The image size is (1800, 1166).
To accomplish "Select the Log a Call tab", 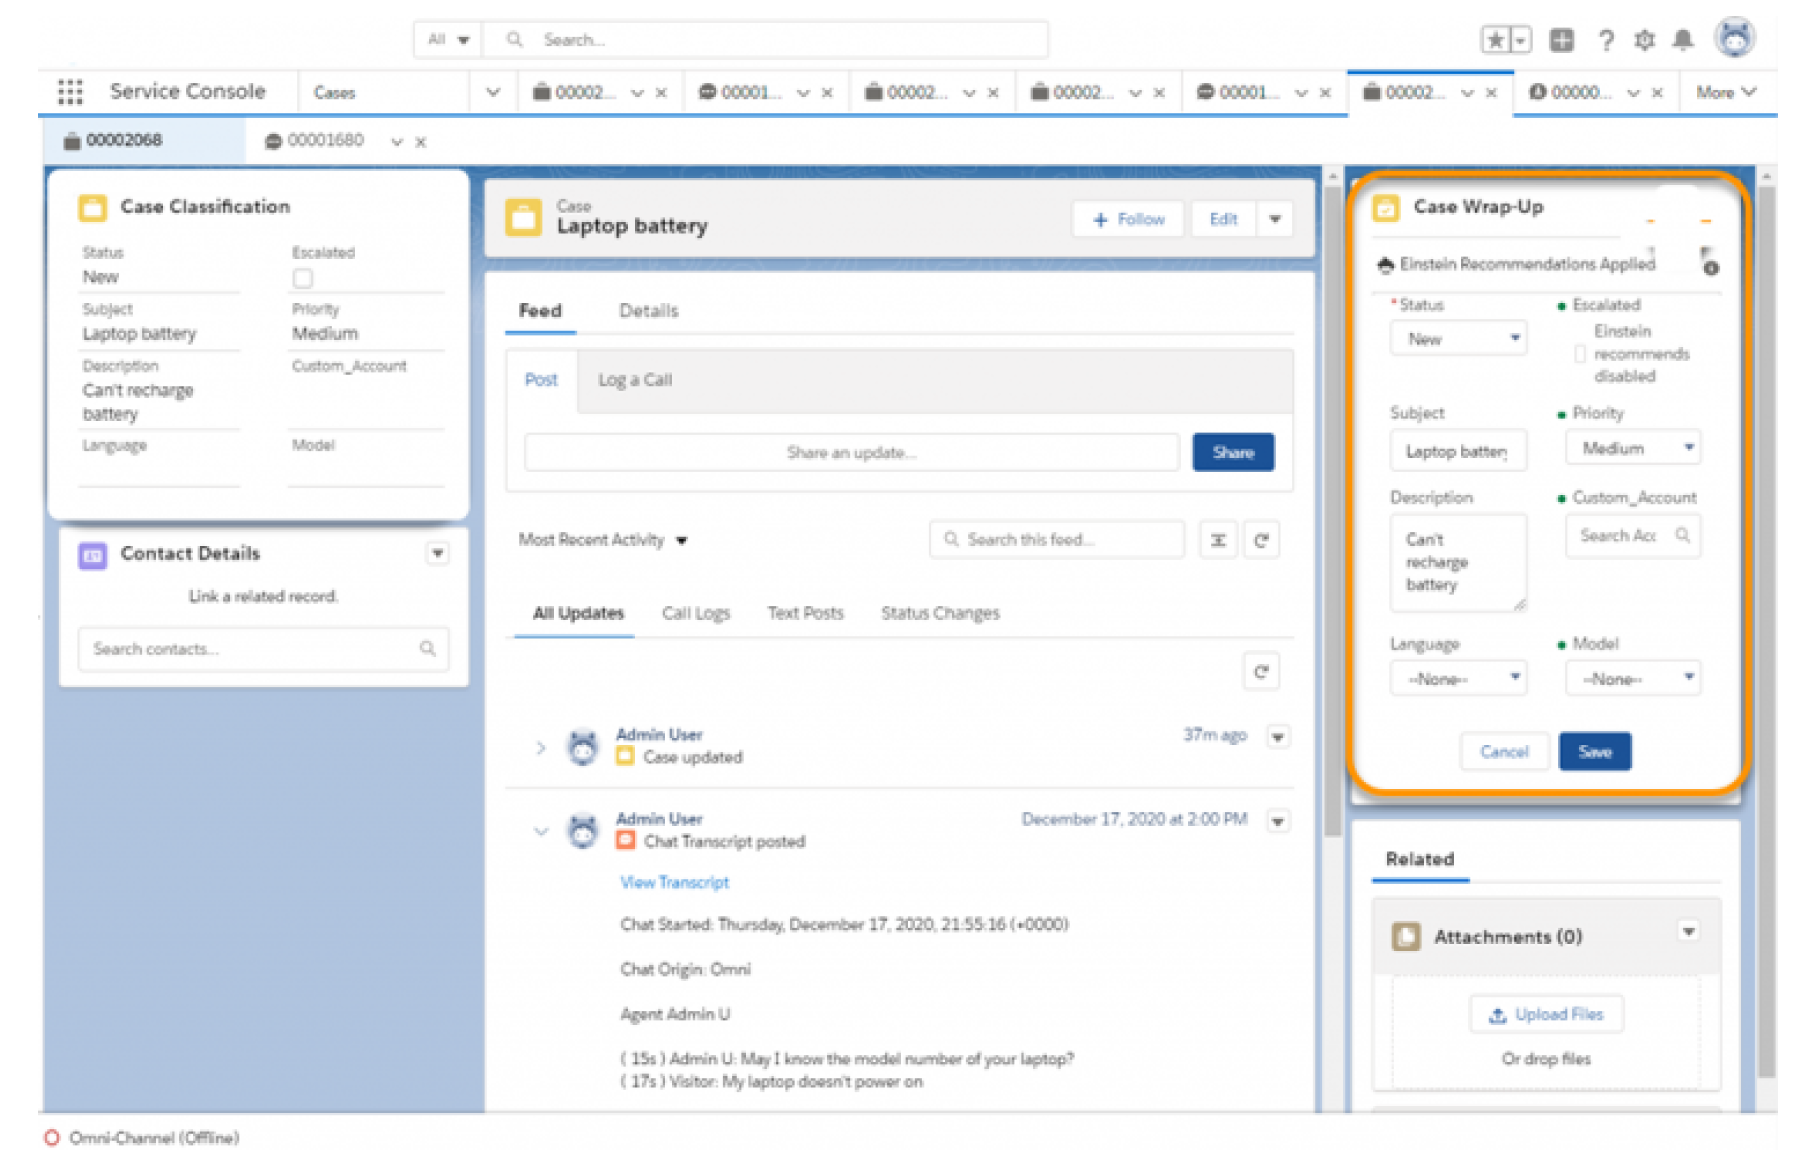I will pyautogui.click(x=635, y=380).
